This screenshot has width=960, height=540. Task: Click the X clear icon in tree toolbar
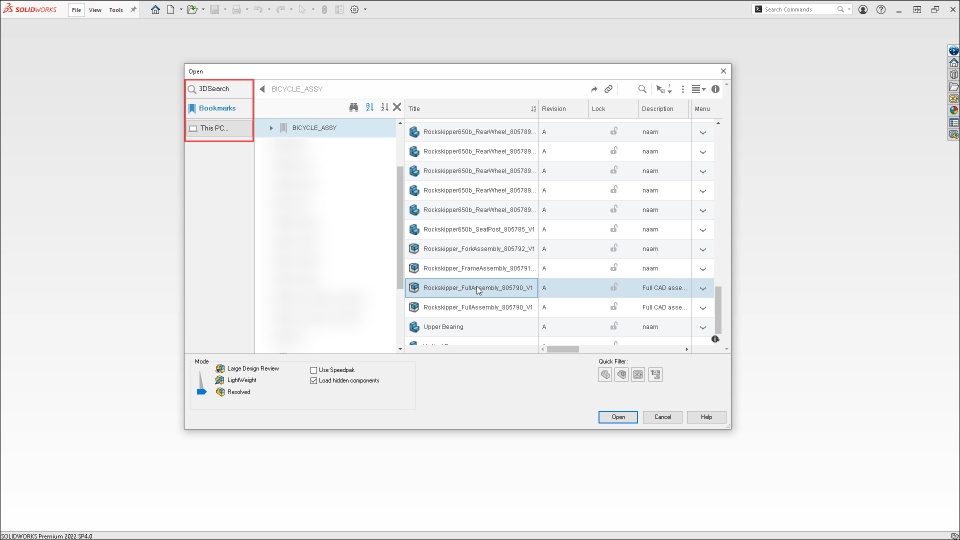pyautogui.click(x=397, y=107)
